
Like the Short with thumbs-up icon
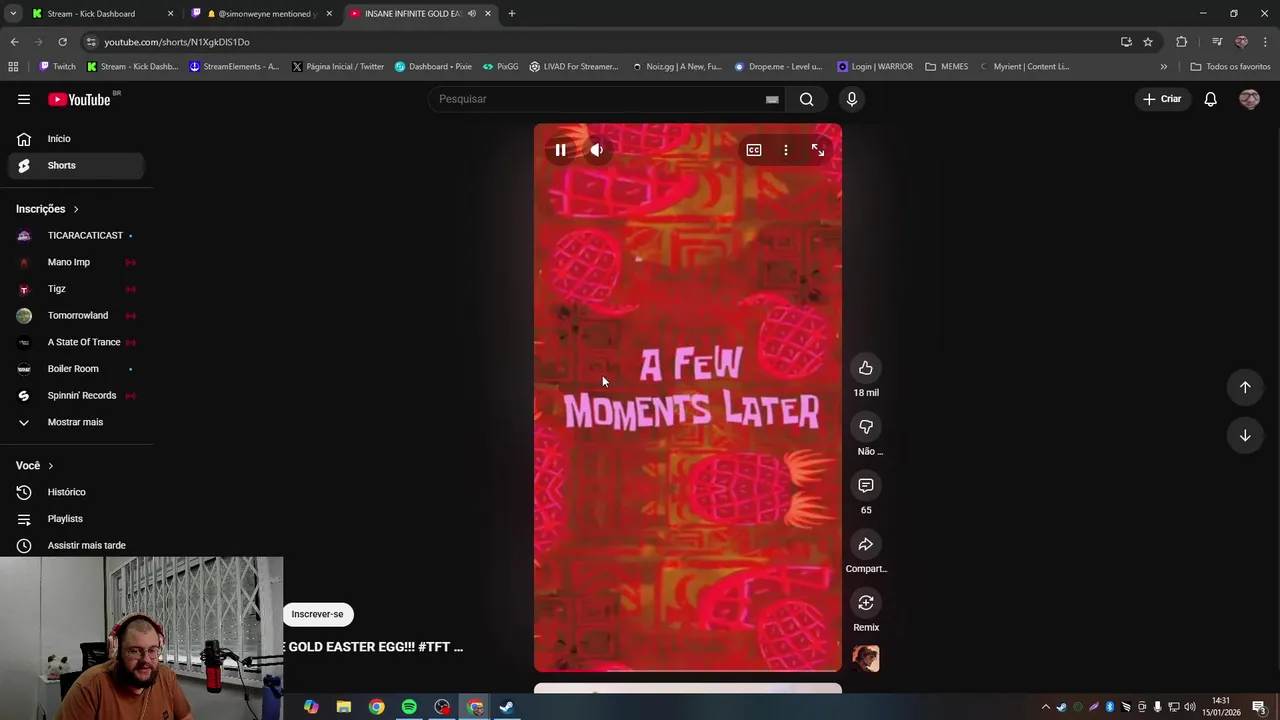coord(866,368)
